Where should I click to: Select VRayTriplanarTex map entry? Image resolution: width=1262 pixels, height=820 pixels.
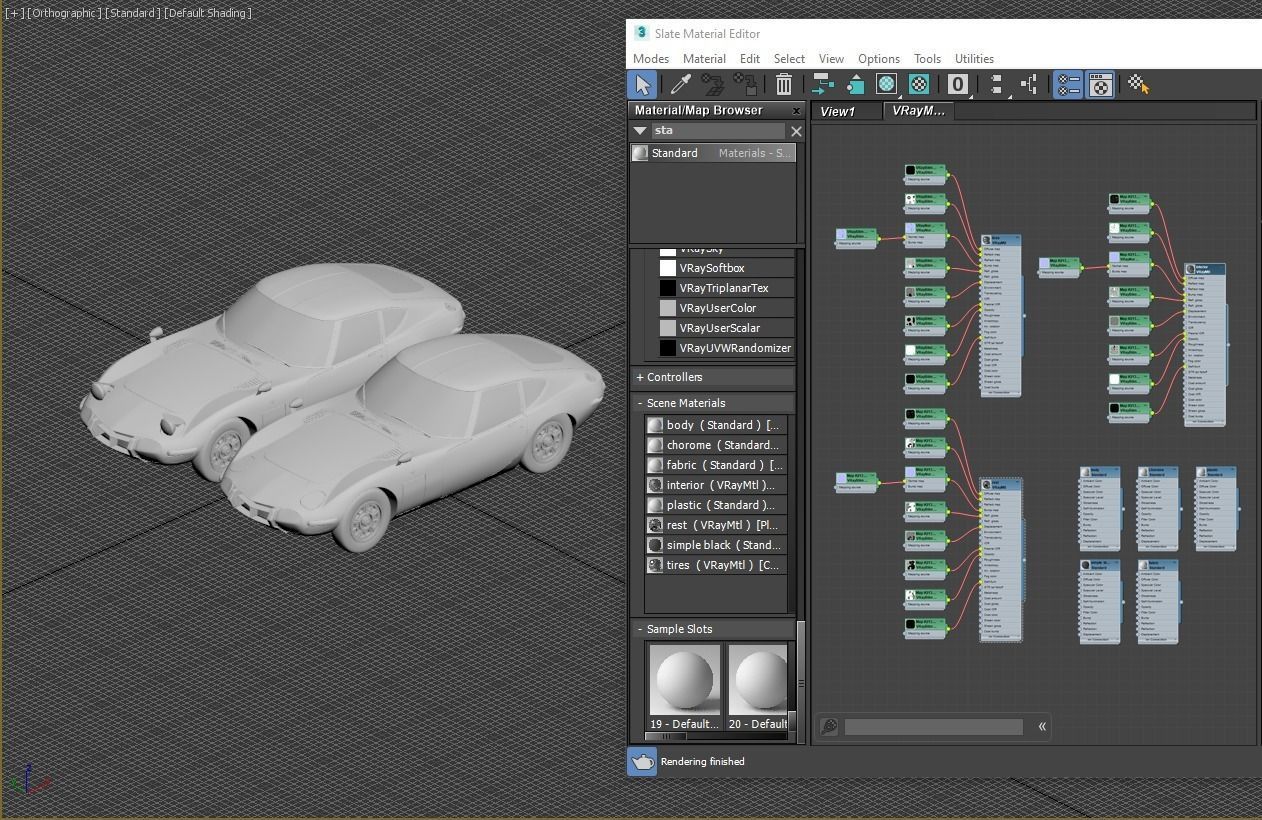(x=726, y=288)
